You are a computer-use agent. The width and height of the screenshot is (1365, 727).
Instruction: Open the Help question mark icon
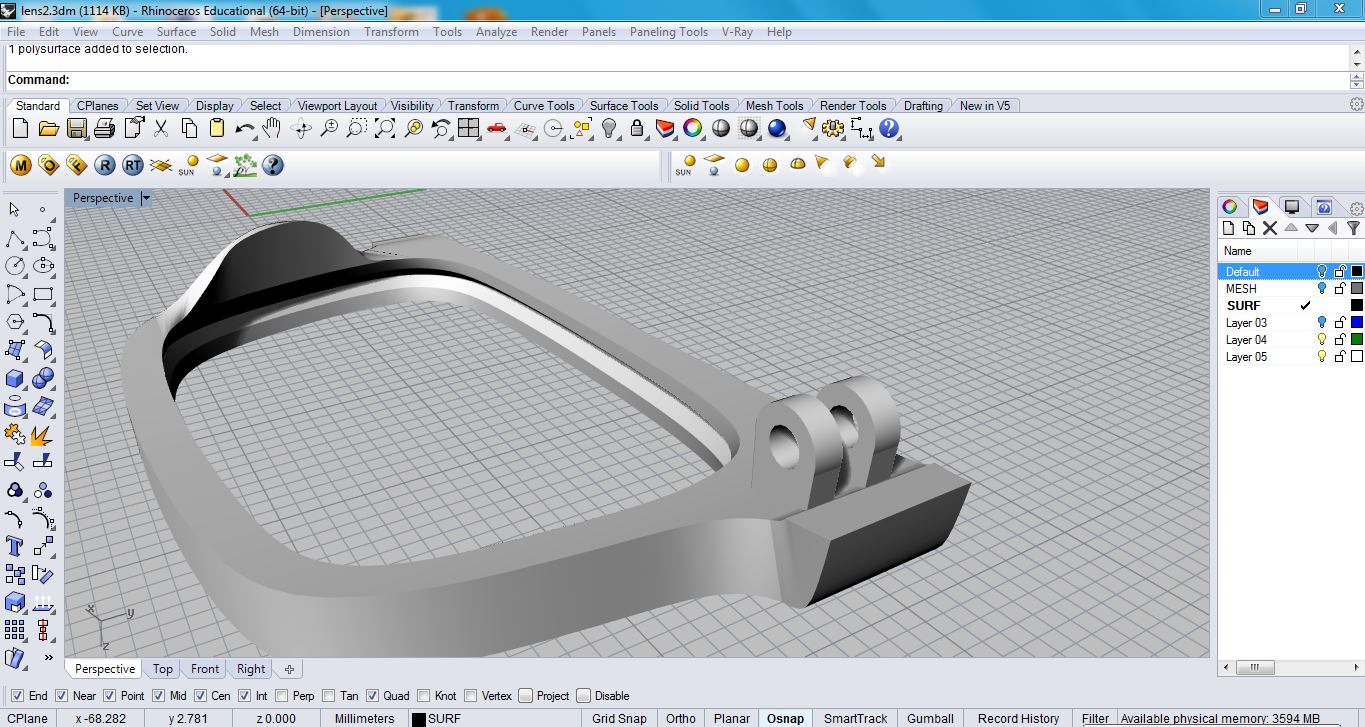coord(889,128)
